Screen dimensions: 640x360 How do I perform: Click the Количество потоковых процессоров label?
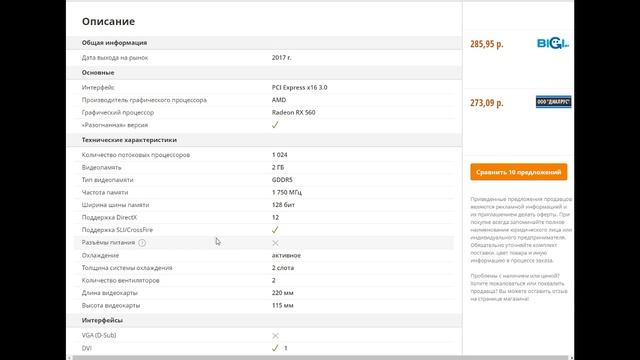point(136,155)
